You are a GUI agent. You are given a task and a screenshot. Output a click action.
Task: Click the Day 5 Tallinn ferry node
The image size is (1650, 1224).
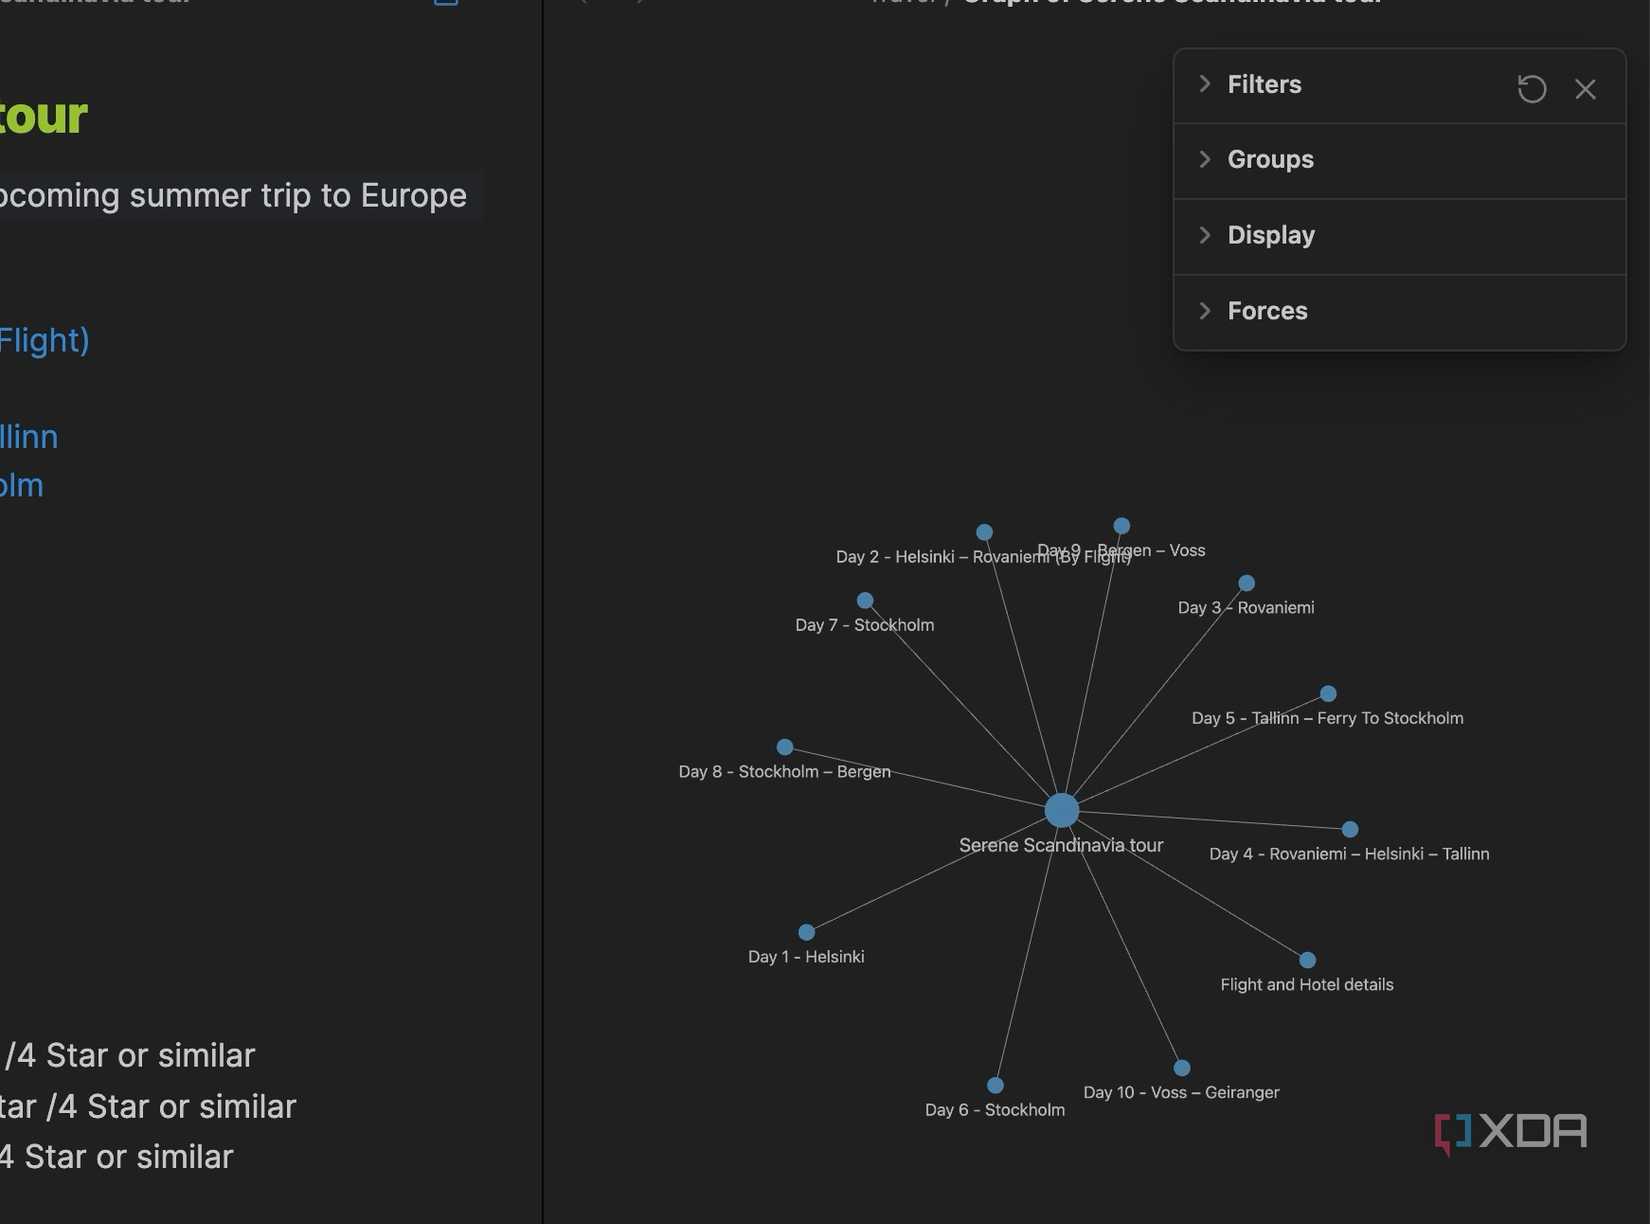(x=1327, y=692)
